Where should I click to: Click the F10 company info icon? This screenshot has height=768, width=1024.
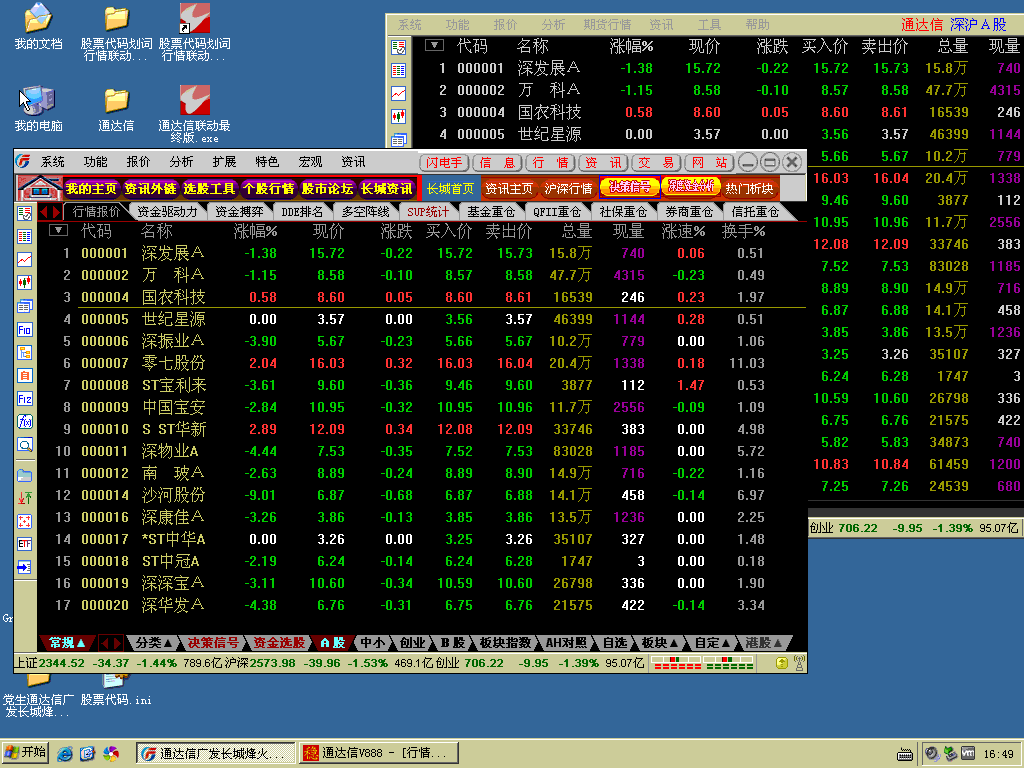(x=25, y=330)
